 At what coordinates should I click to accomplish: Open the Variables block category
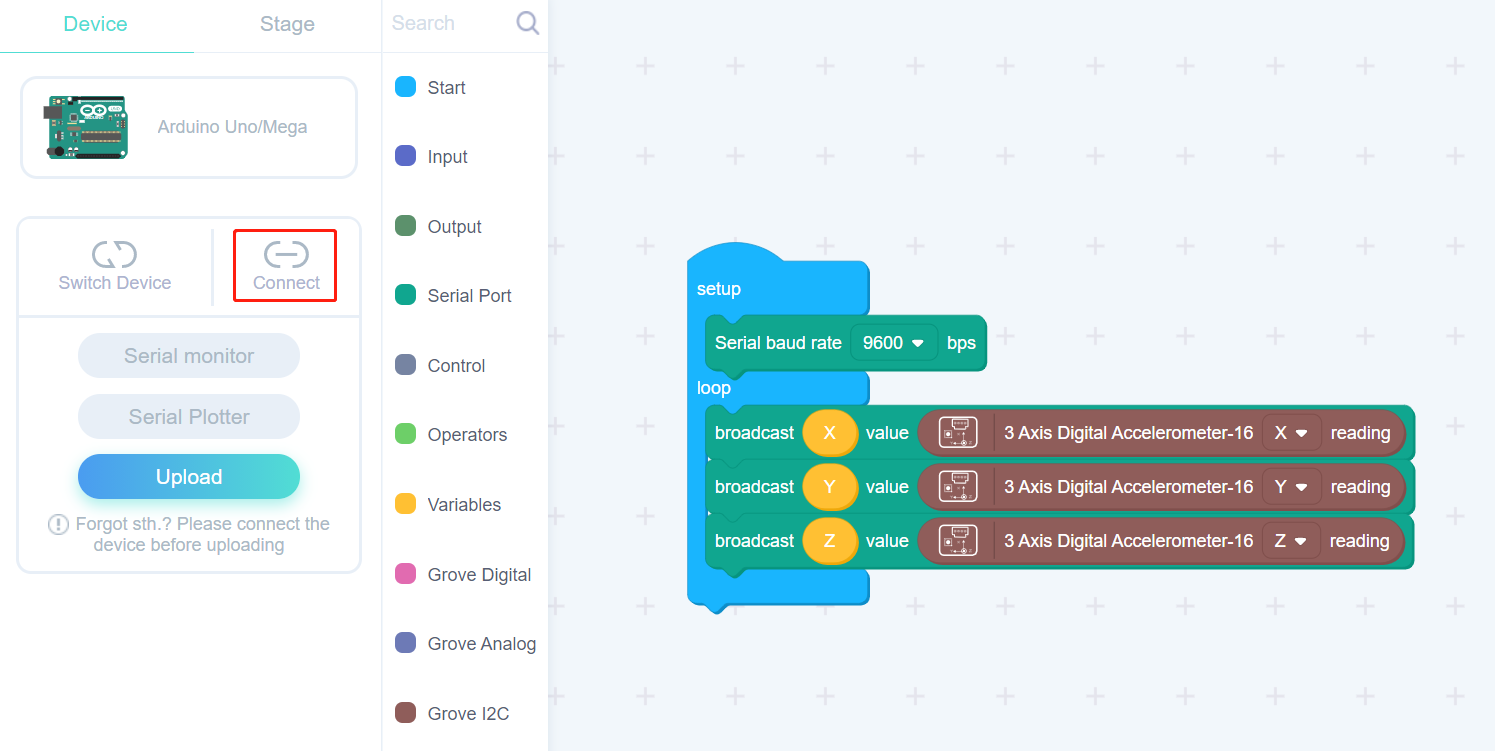(x=465, y=504)
